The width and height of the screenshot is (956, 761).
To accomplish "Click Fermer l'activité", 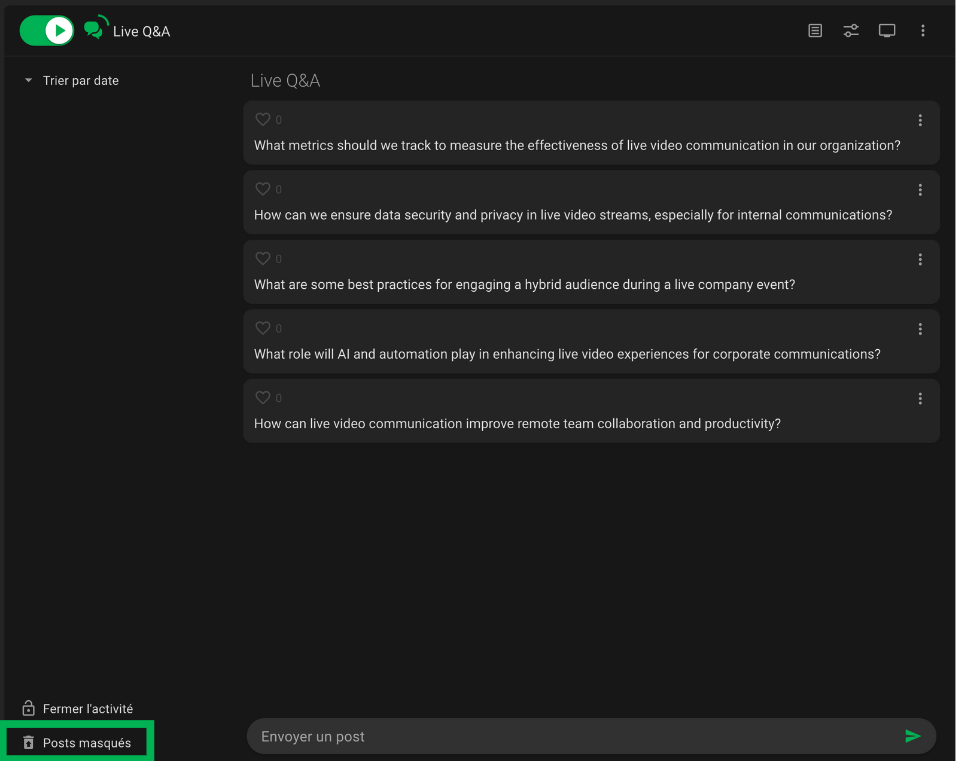I will point(78,709).
